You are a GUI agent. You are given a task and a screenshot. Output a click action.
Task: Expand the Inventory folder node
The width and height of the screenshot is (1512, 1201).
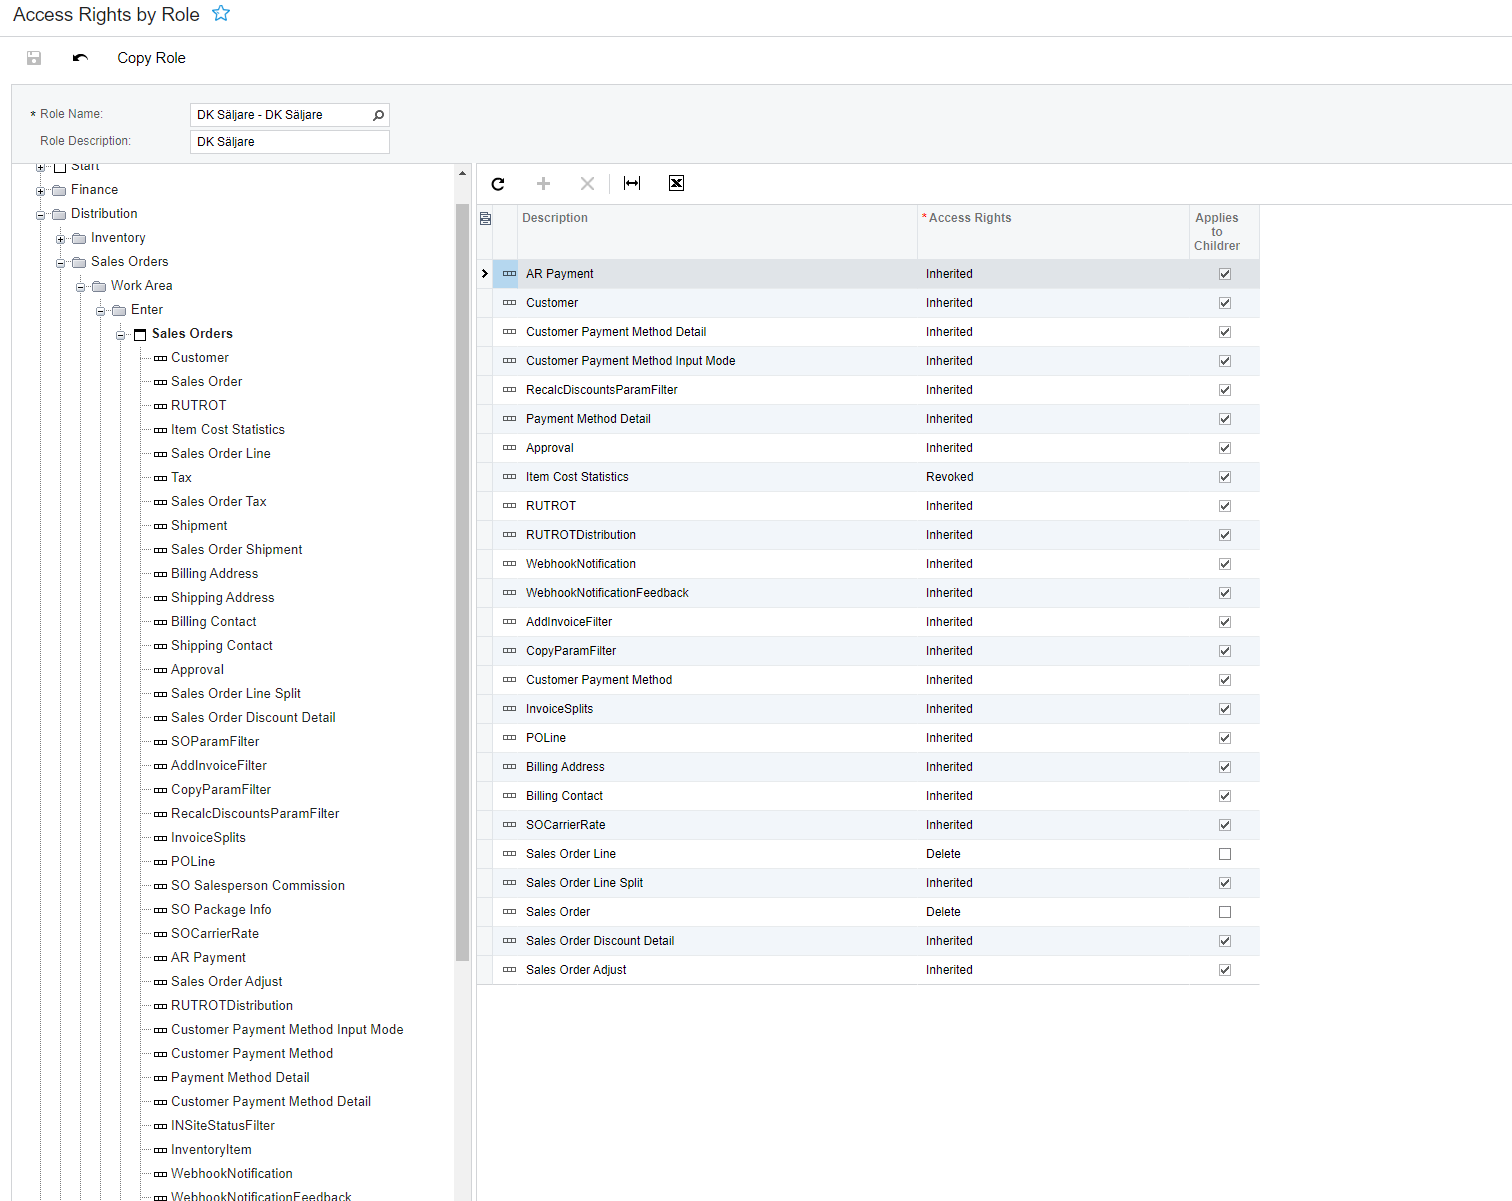tap(61, 238)
